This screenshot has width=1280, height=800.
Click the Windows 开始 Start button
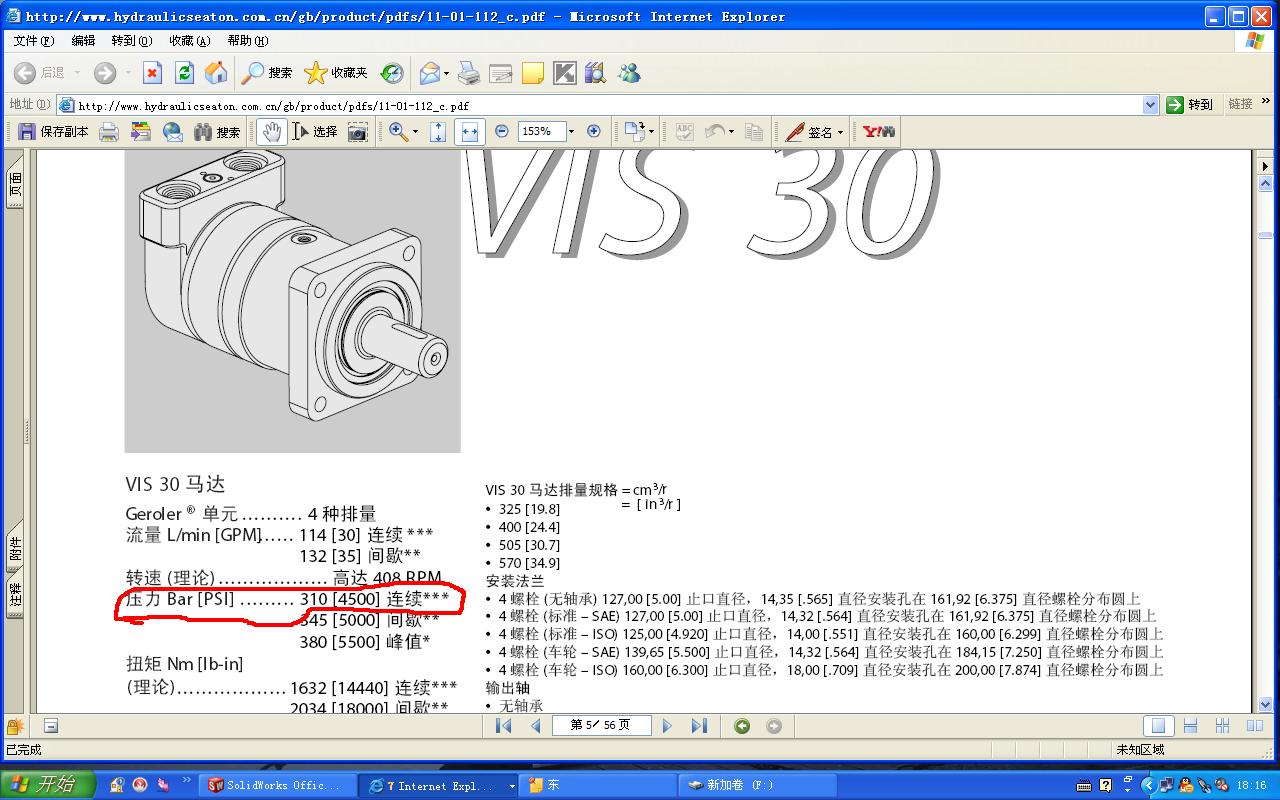pyautogui.click(x=48, y=785)
